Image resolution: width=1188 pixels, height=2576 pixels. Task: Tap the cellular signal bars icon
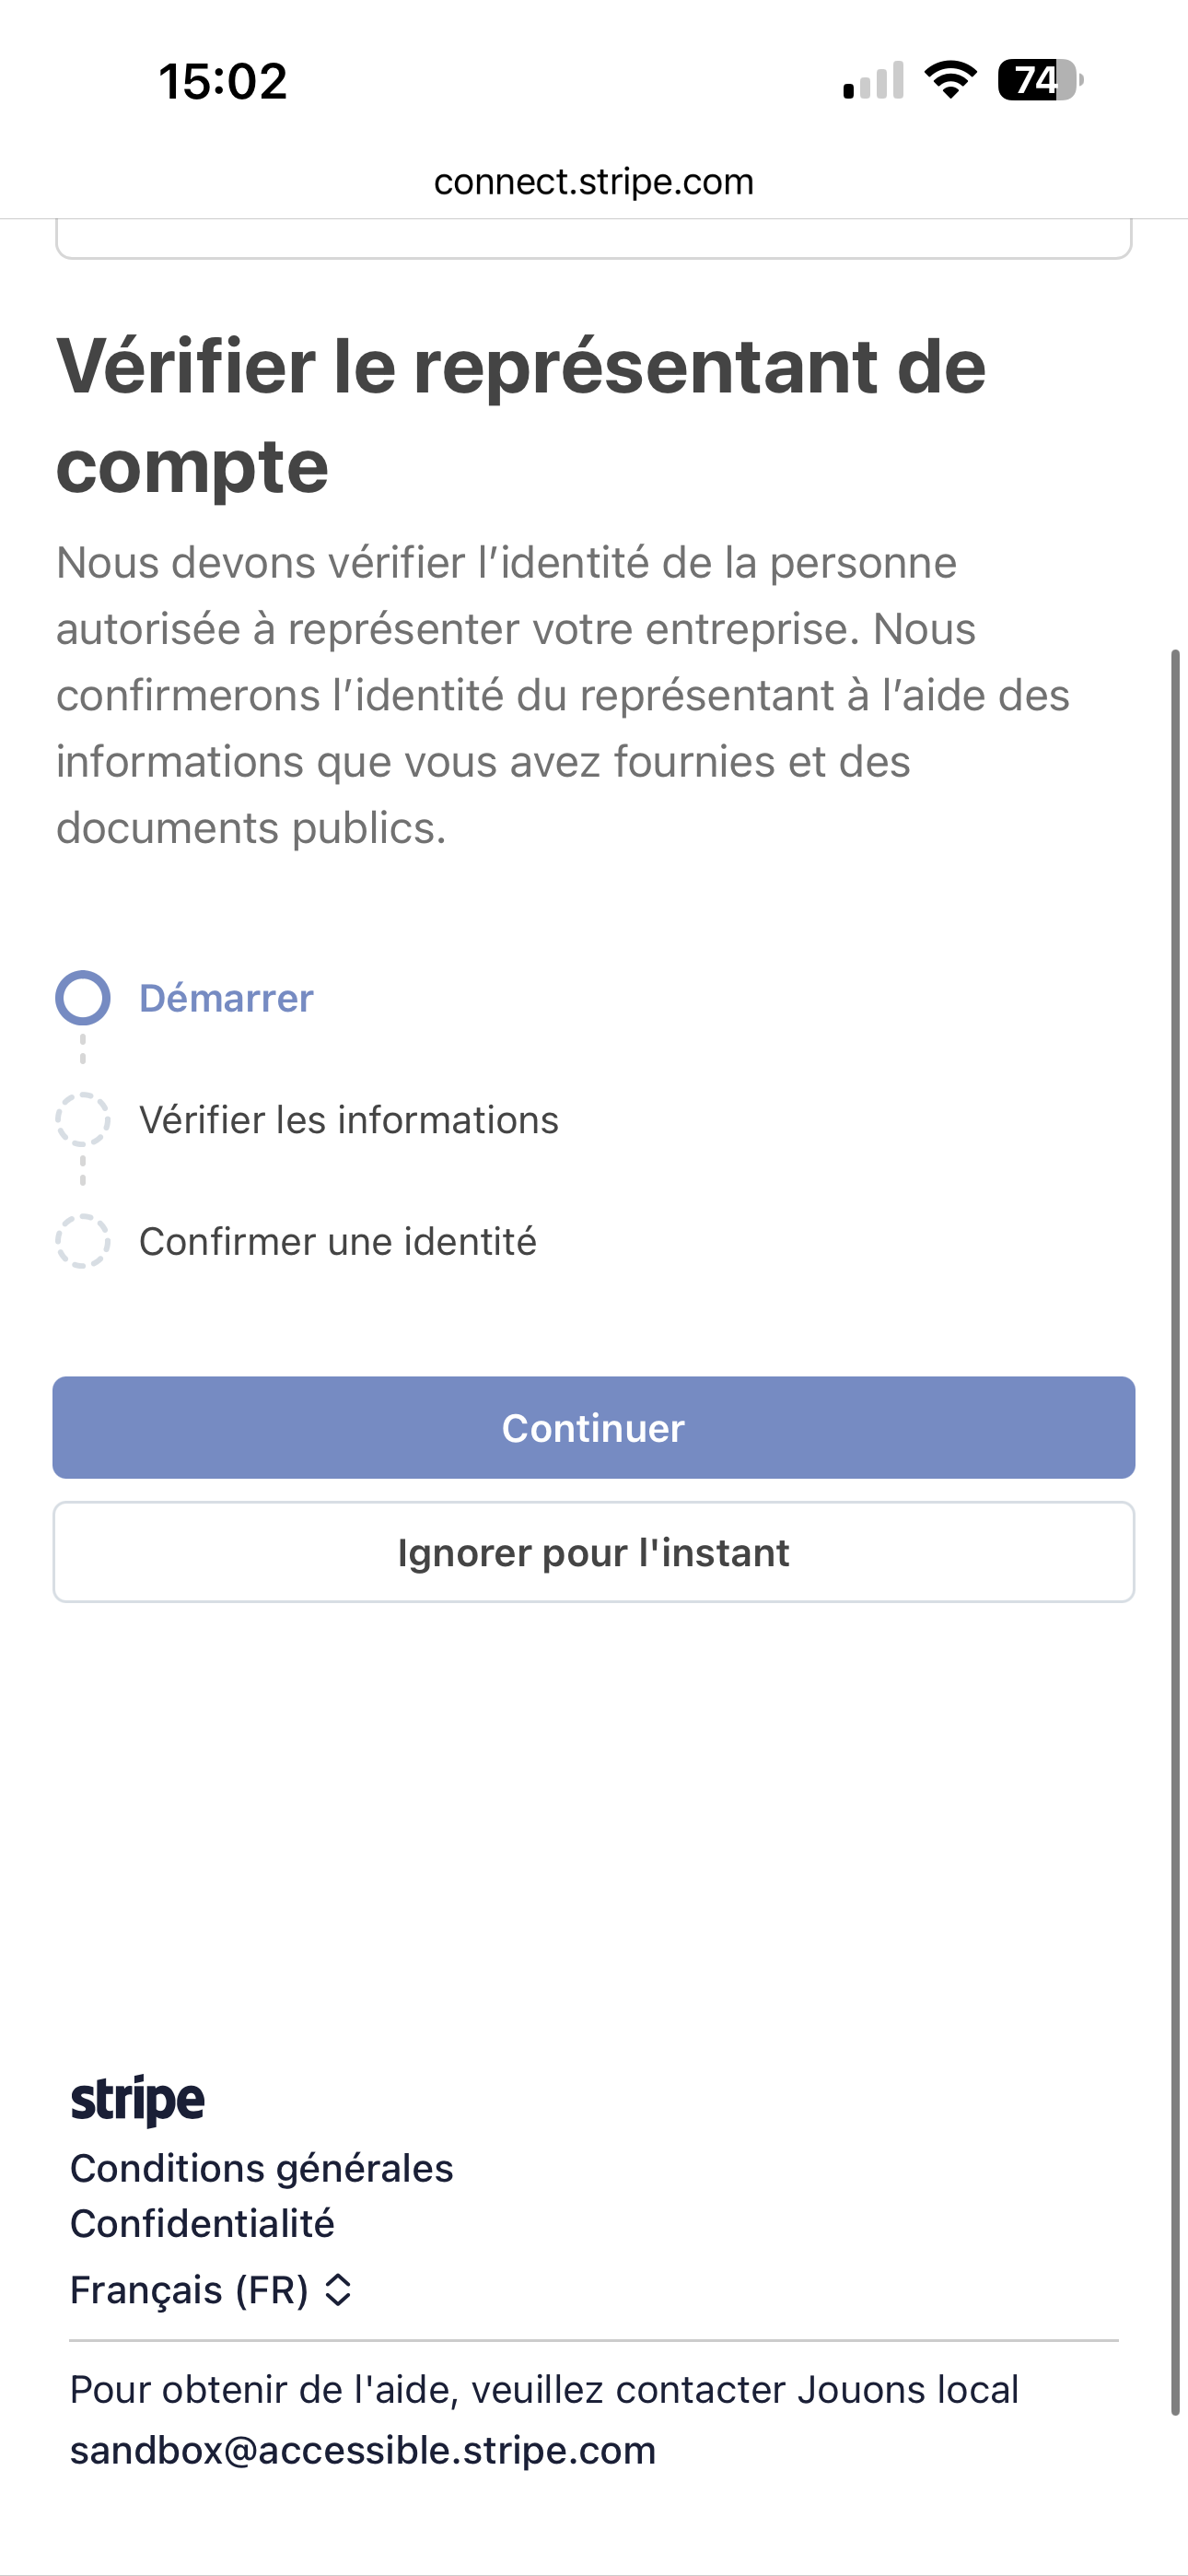(873, 81)
